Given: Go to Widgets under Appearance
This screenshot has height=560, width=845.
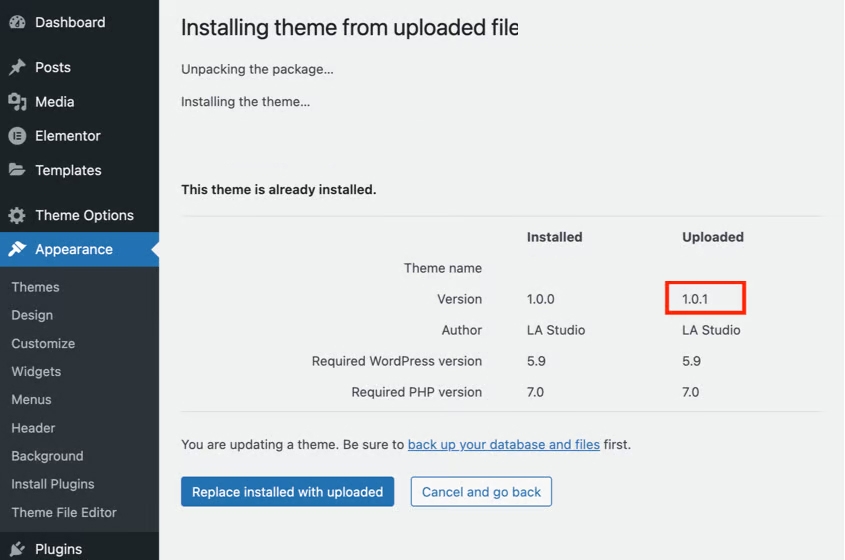Looking at the screenshot, I should tap(36, 371).
